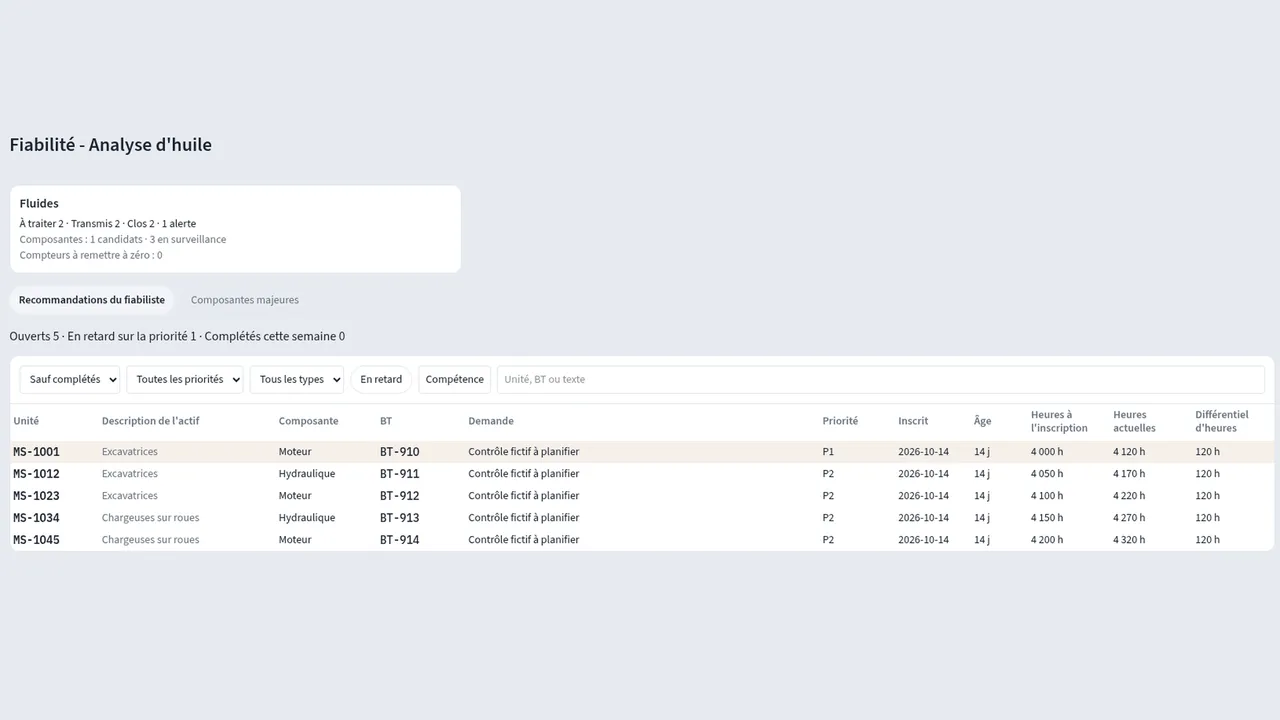Open the 'Sauf complétés' status dropdown
Viewport: 1280px width, 720px height.
(70, 379)
